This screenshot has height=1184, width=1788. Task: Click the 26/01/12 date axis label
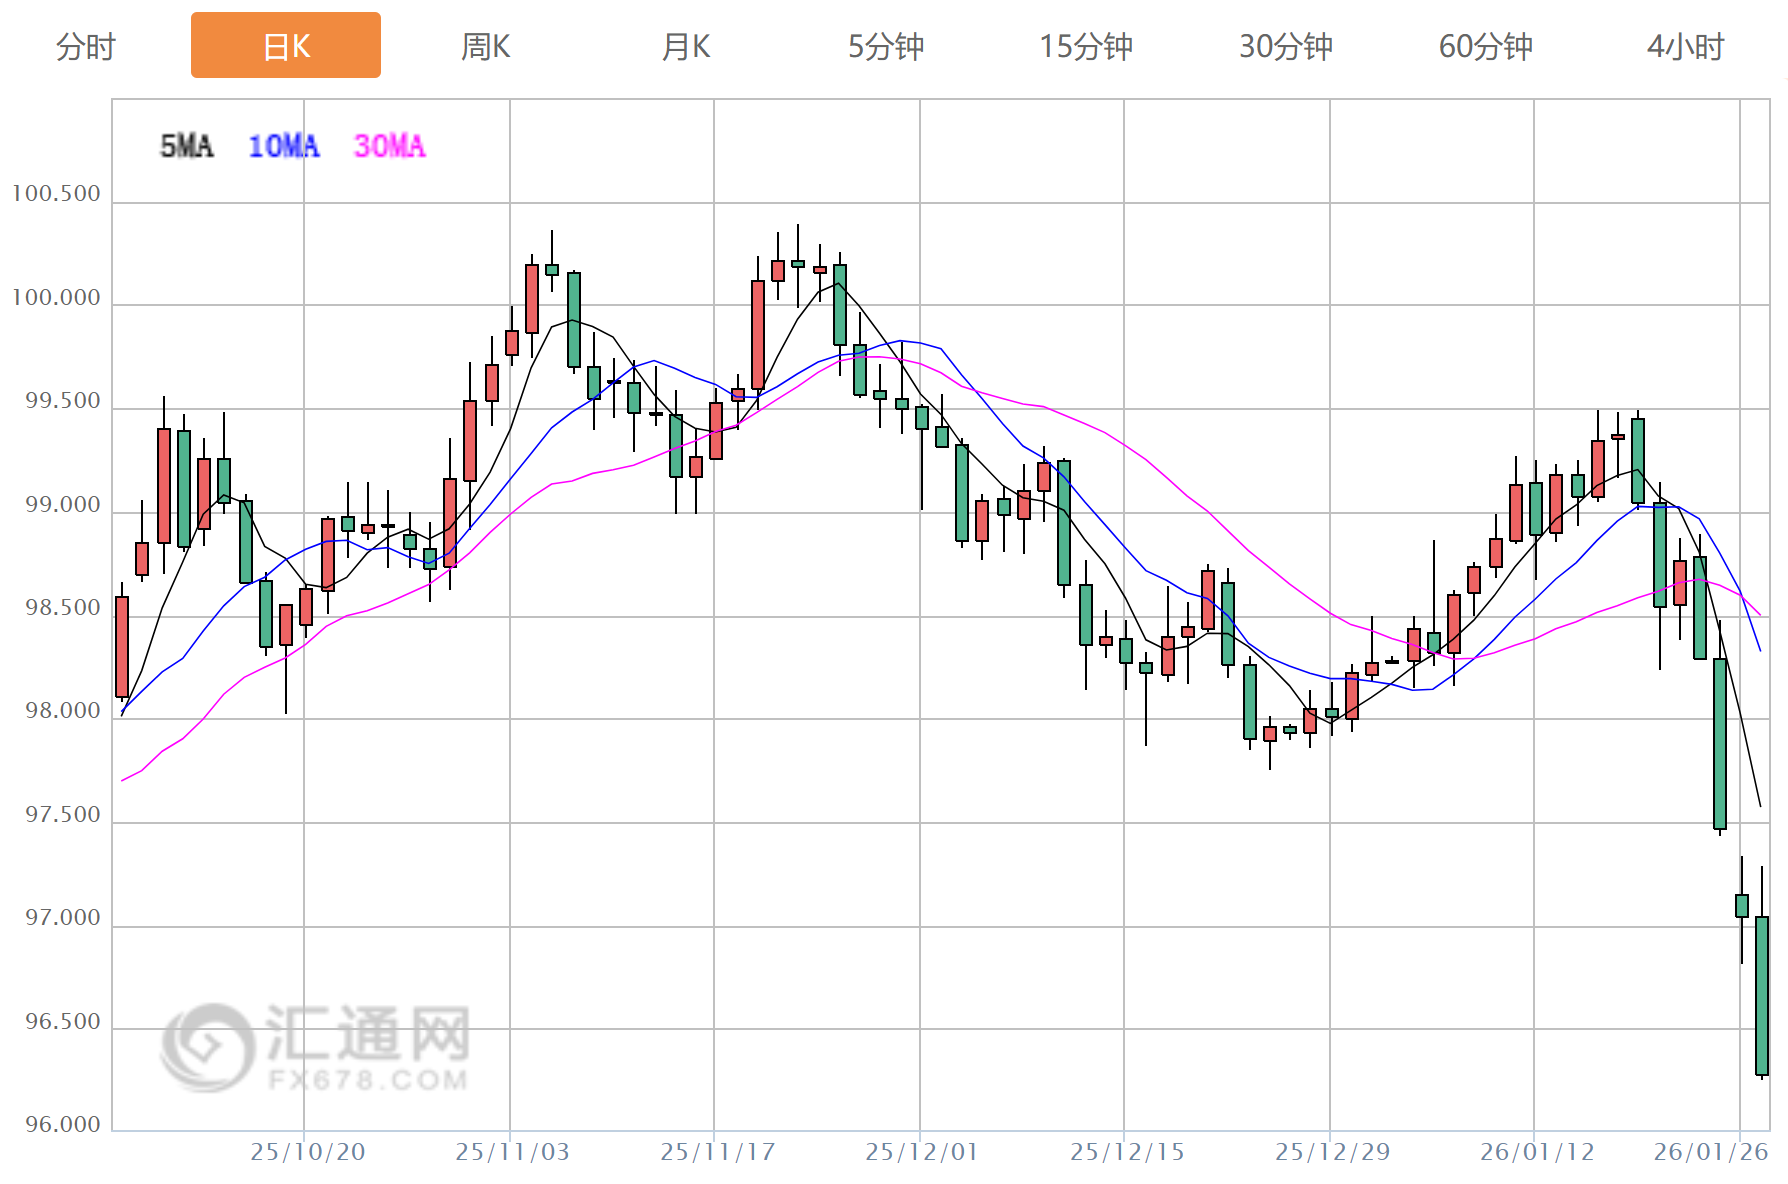pyautogui.click(x=1537, y=1152)
